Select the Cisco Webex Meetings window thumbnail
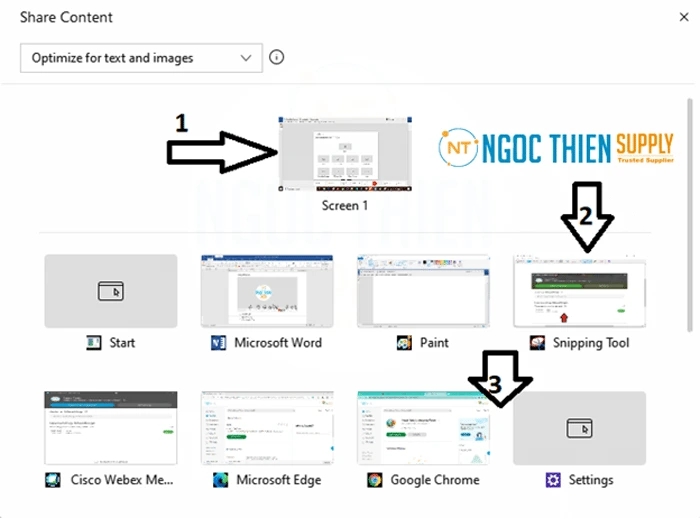This screenshot has width=700, height=518. tap(111, 428)
